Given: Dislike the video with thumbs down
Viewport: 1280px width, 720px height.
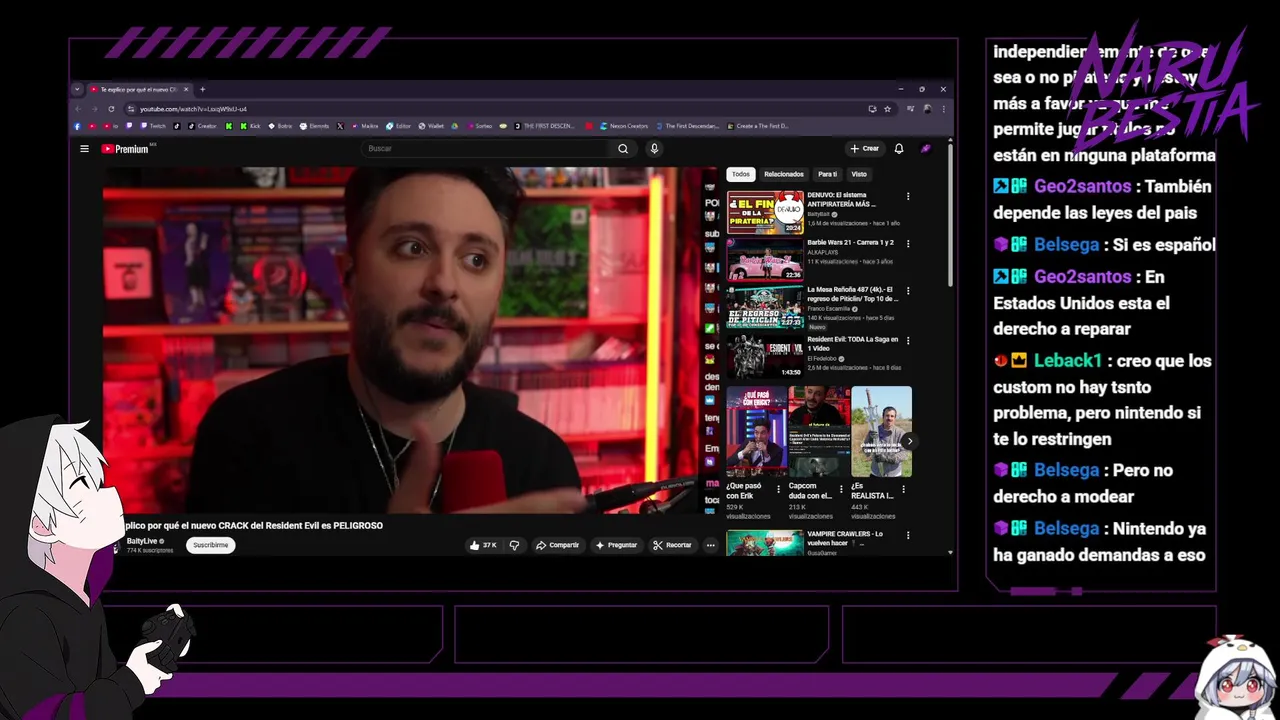Looking at the screenshot, I should pos(514,545).
